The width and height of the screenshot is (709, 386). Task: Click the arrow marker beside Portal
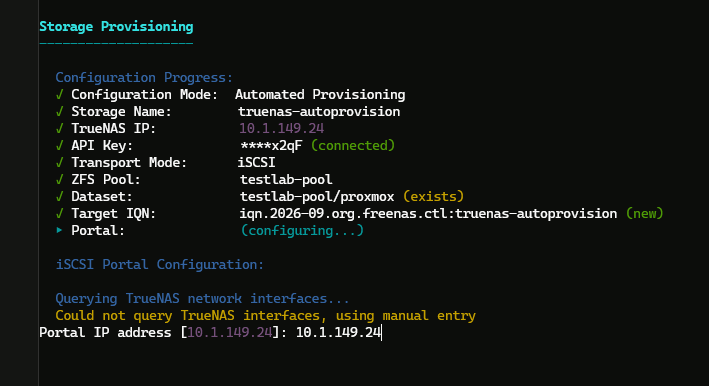[59, 230]
